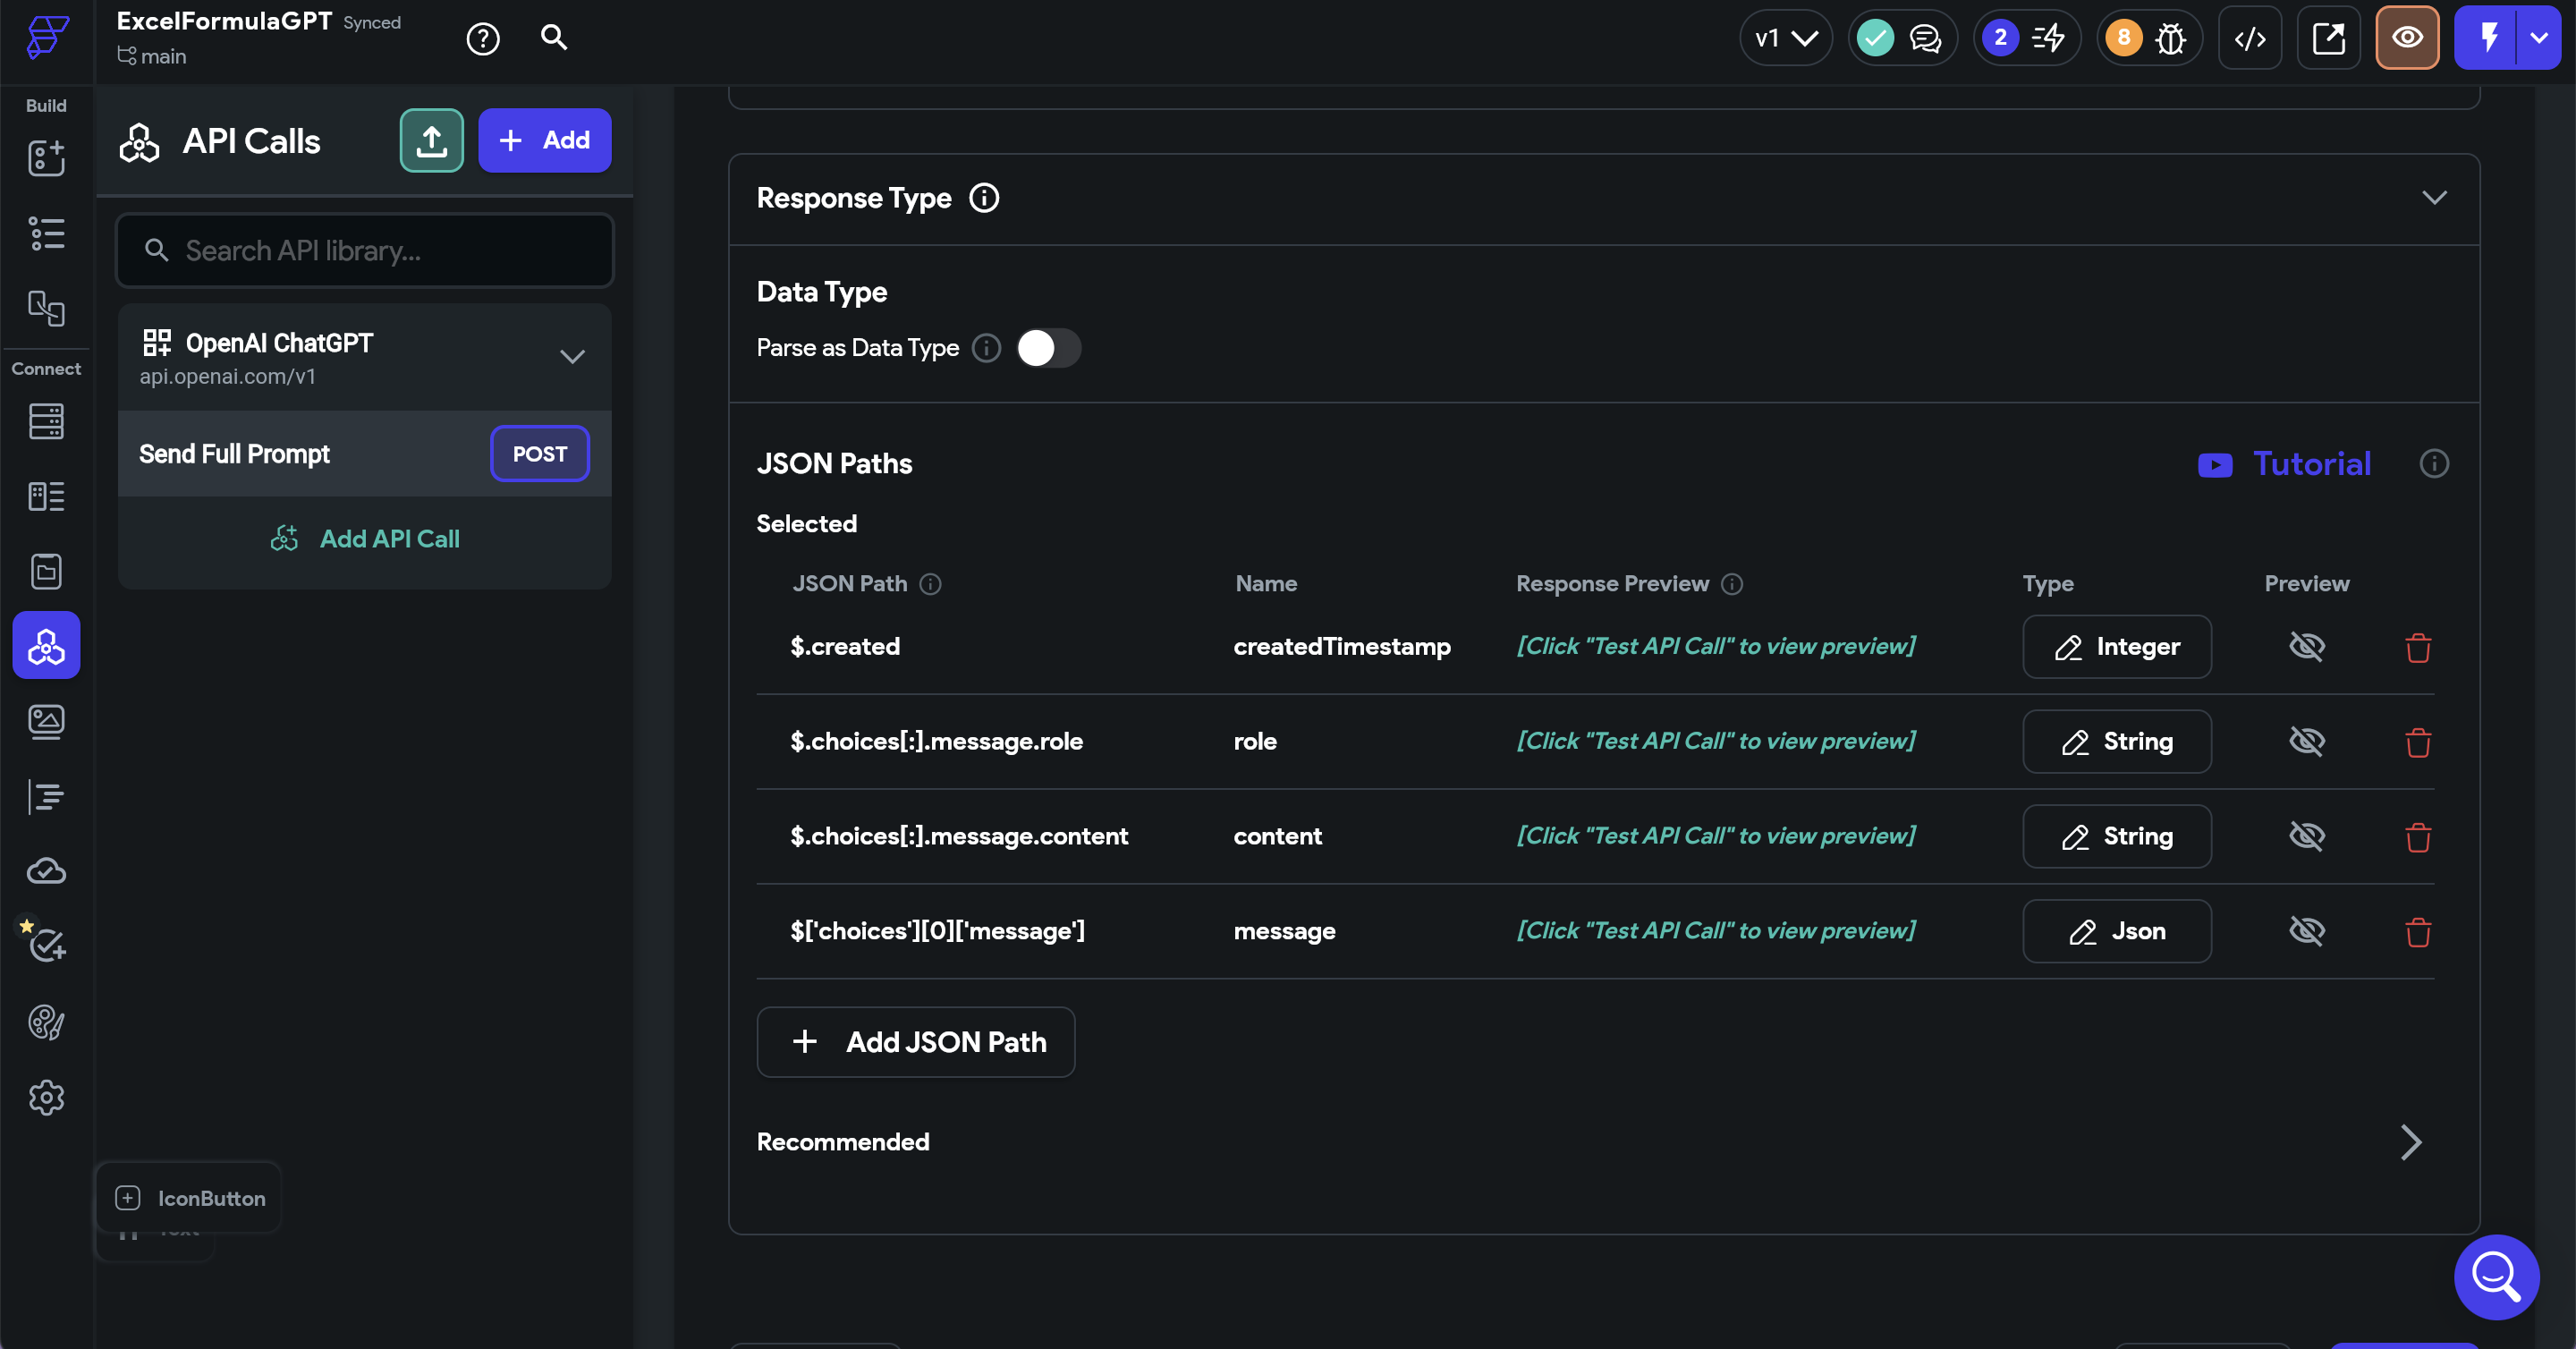This screenshot has height=1349, width=2576.
Task: Toggle Parse as Data Type switch
Action: click(1048, 348)
